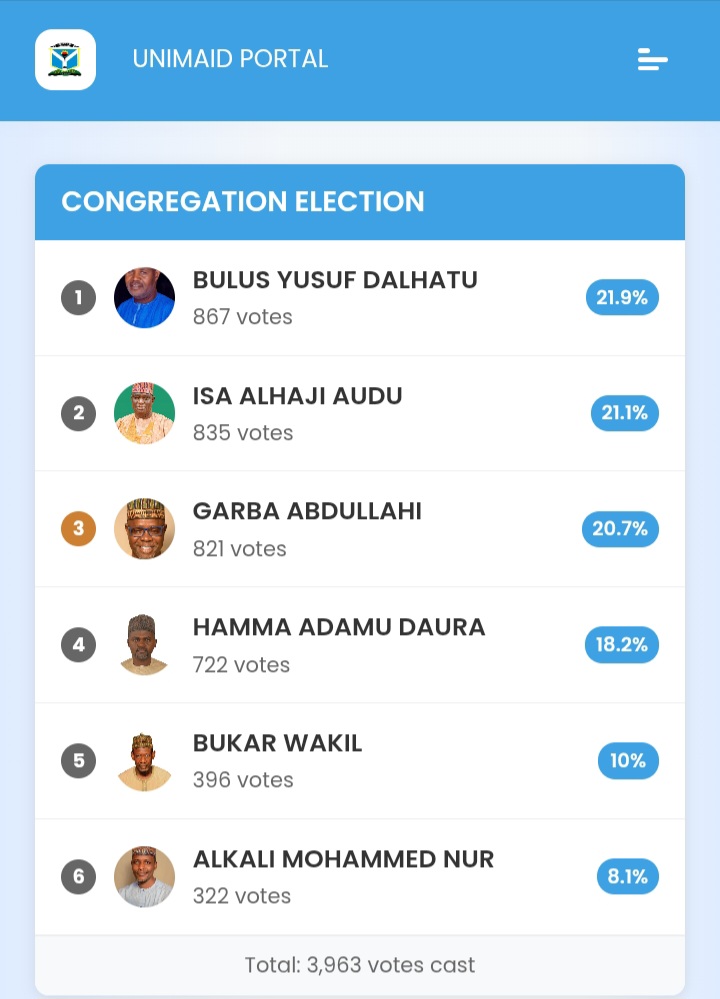
Task: Select the rank 1 number badge
Action: click(78, 298)
